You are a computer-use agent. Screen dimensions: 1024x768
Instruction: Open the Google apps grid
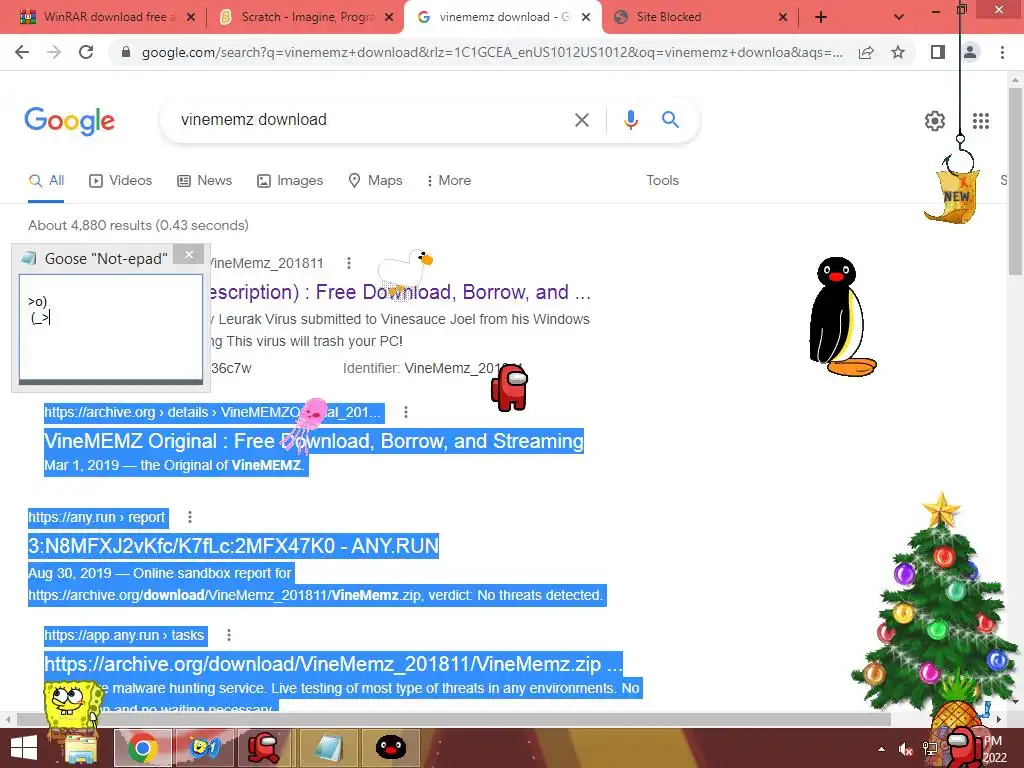981,121
